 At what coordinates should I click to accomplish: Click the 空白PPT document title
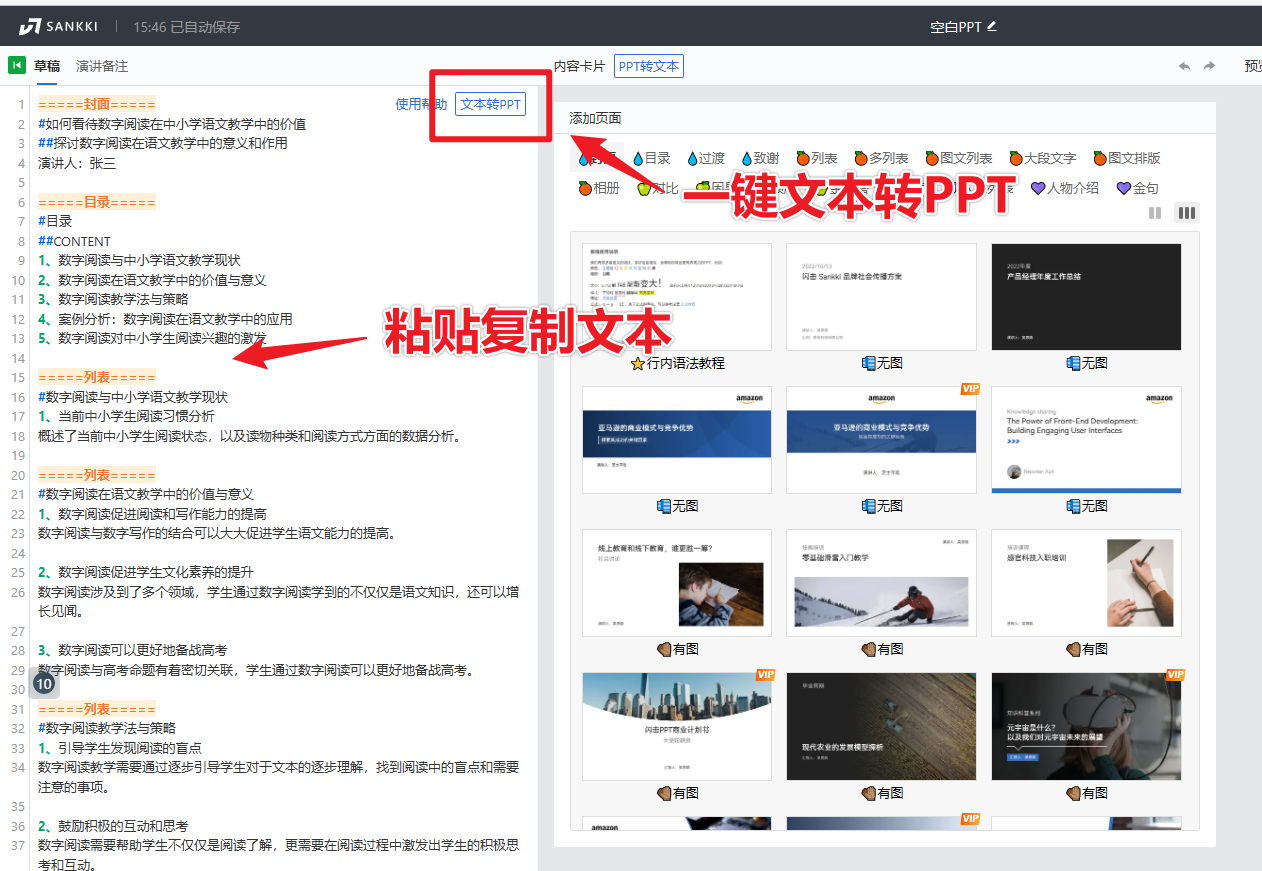pos(956,27)
